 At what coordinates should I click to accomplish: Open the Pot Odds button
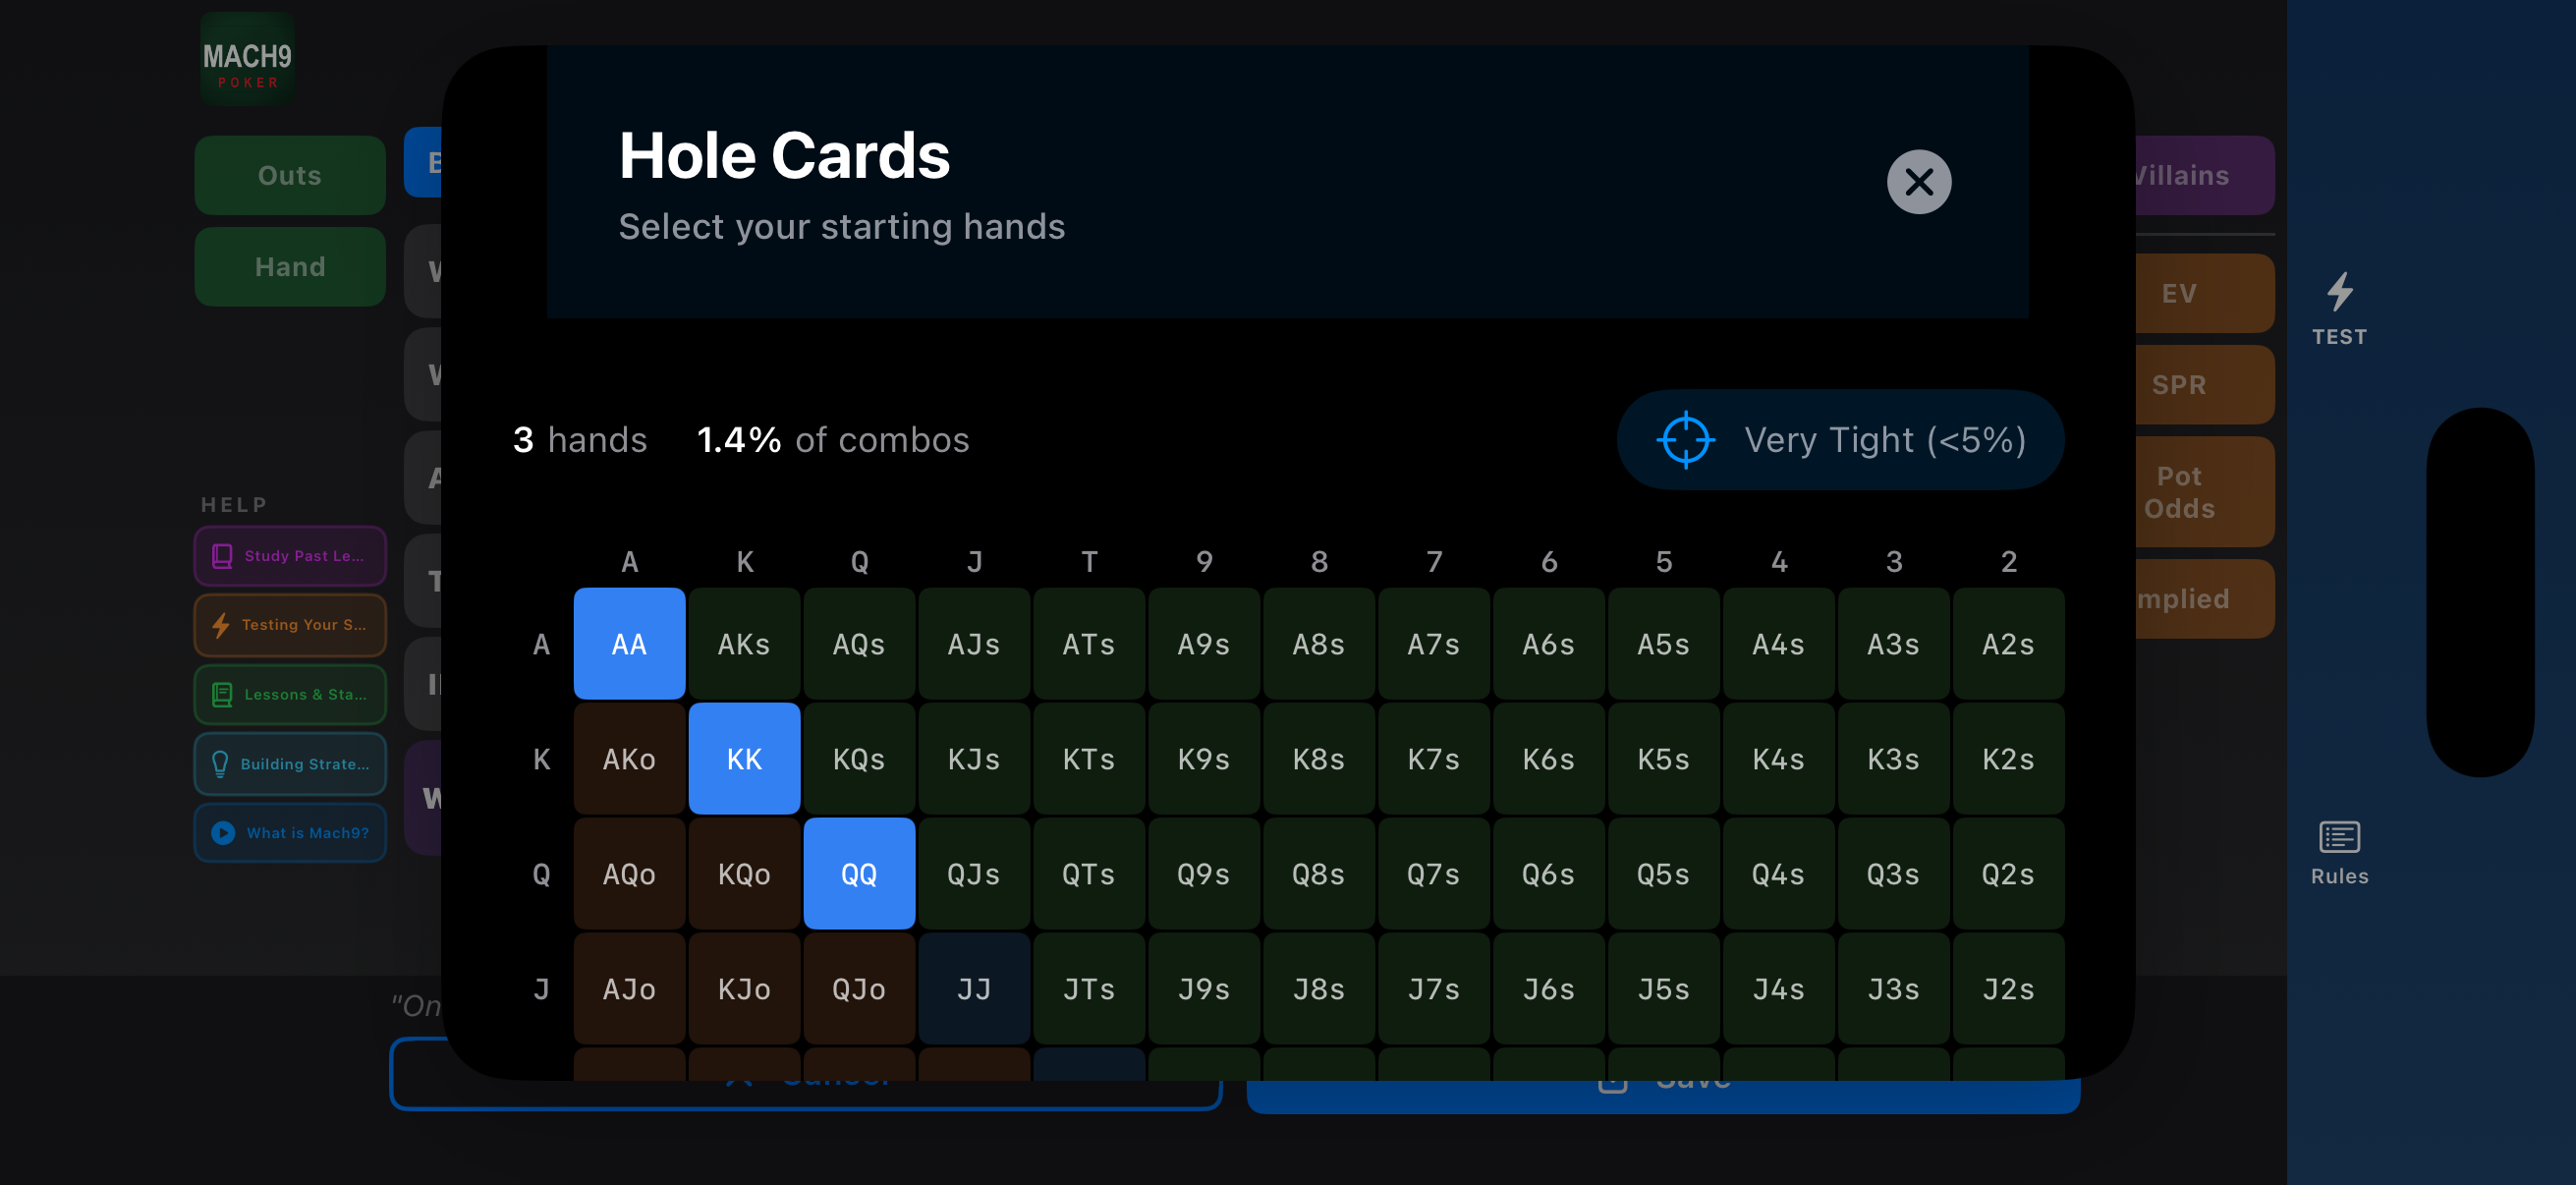(x=2203, y=492)
